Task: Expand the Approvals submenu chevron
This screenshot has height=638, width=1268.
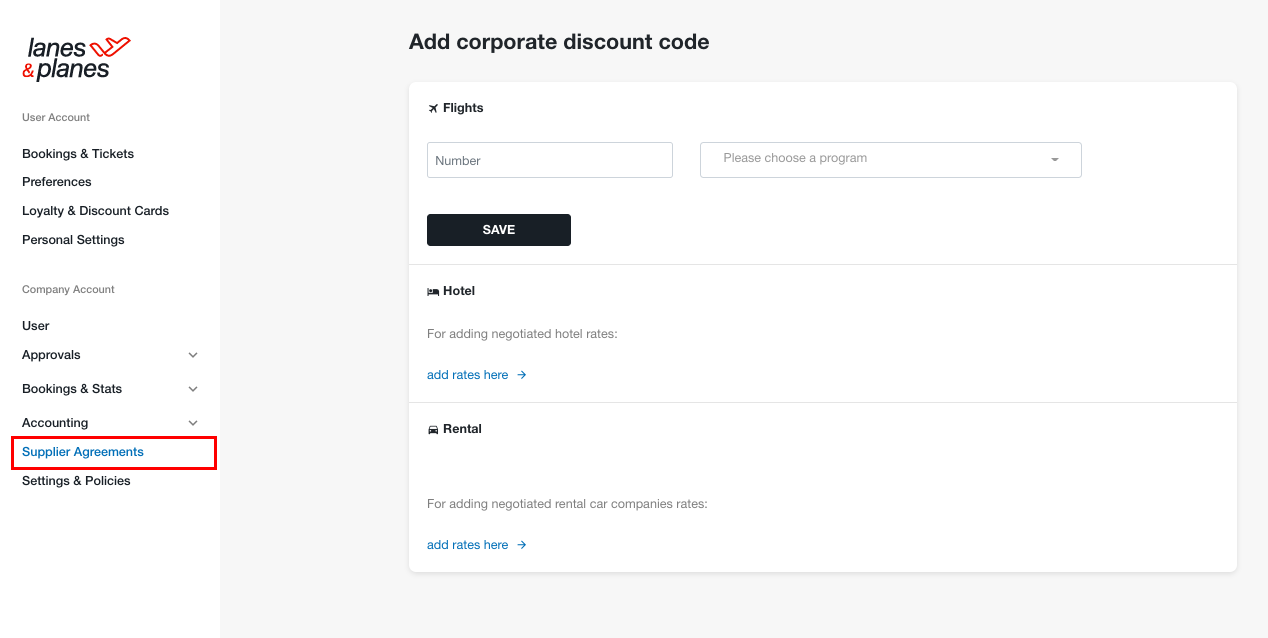Action: pyautogui.click(x=193, y=355)
